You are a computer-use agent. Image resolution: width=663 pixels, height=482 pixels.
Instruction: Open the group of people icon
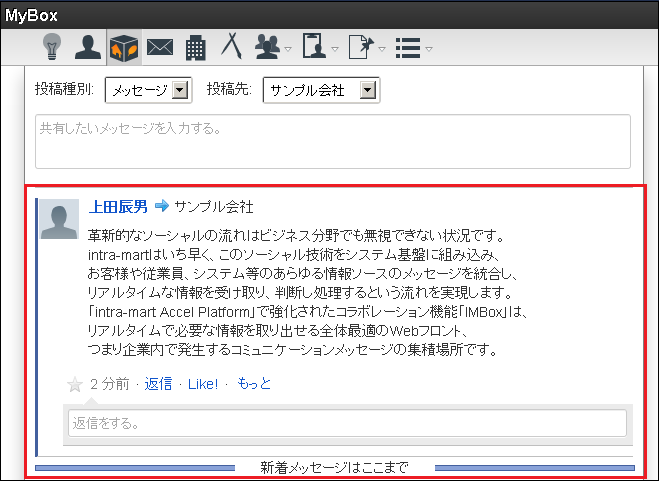tap(267, 47)
